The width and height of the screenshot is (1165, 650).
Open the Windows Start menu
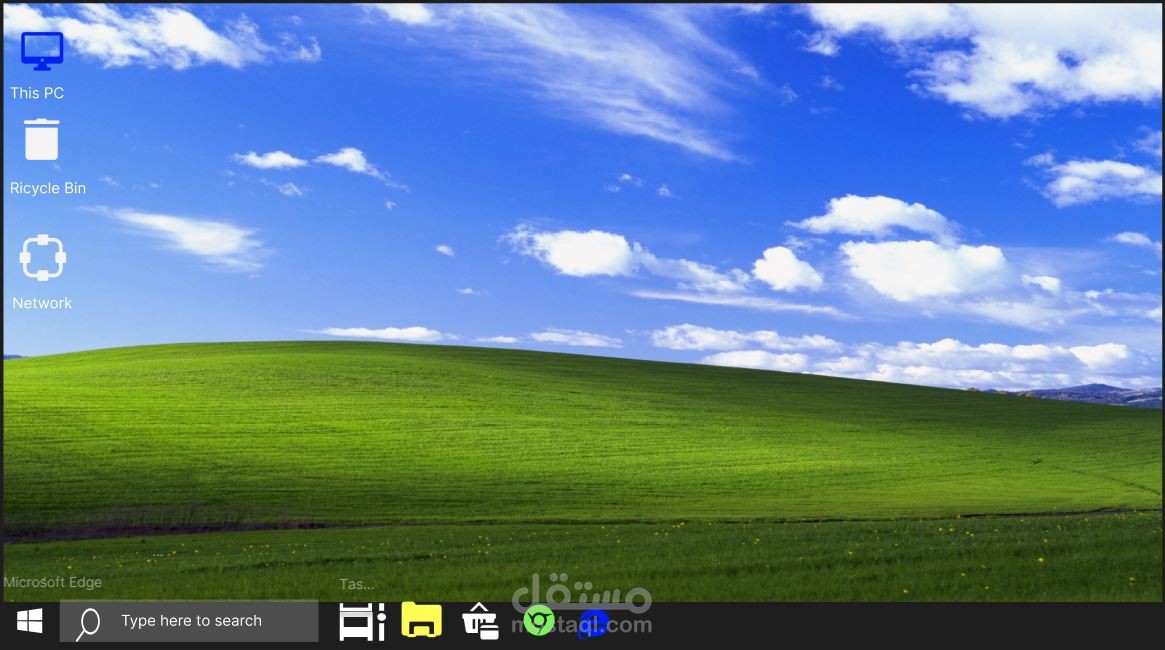(x=30, y=621)
